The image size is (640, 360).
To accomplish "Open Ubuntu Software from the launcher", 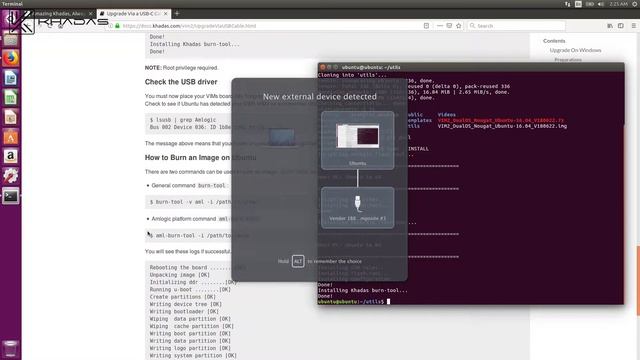I will [x=11, y=137].
